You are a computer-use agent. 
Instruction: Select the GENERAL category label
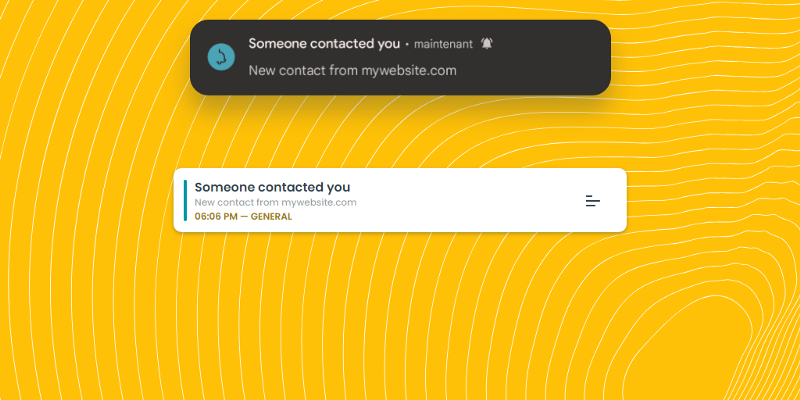pos(271,216)
